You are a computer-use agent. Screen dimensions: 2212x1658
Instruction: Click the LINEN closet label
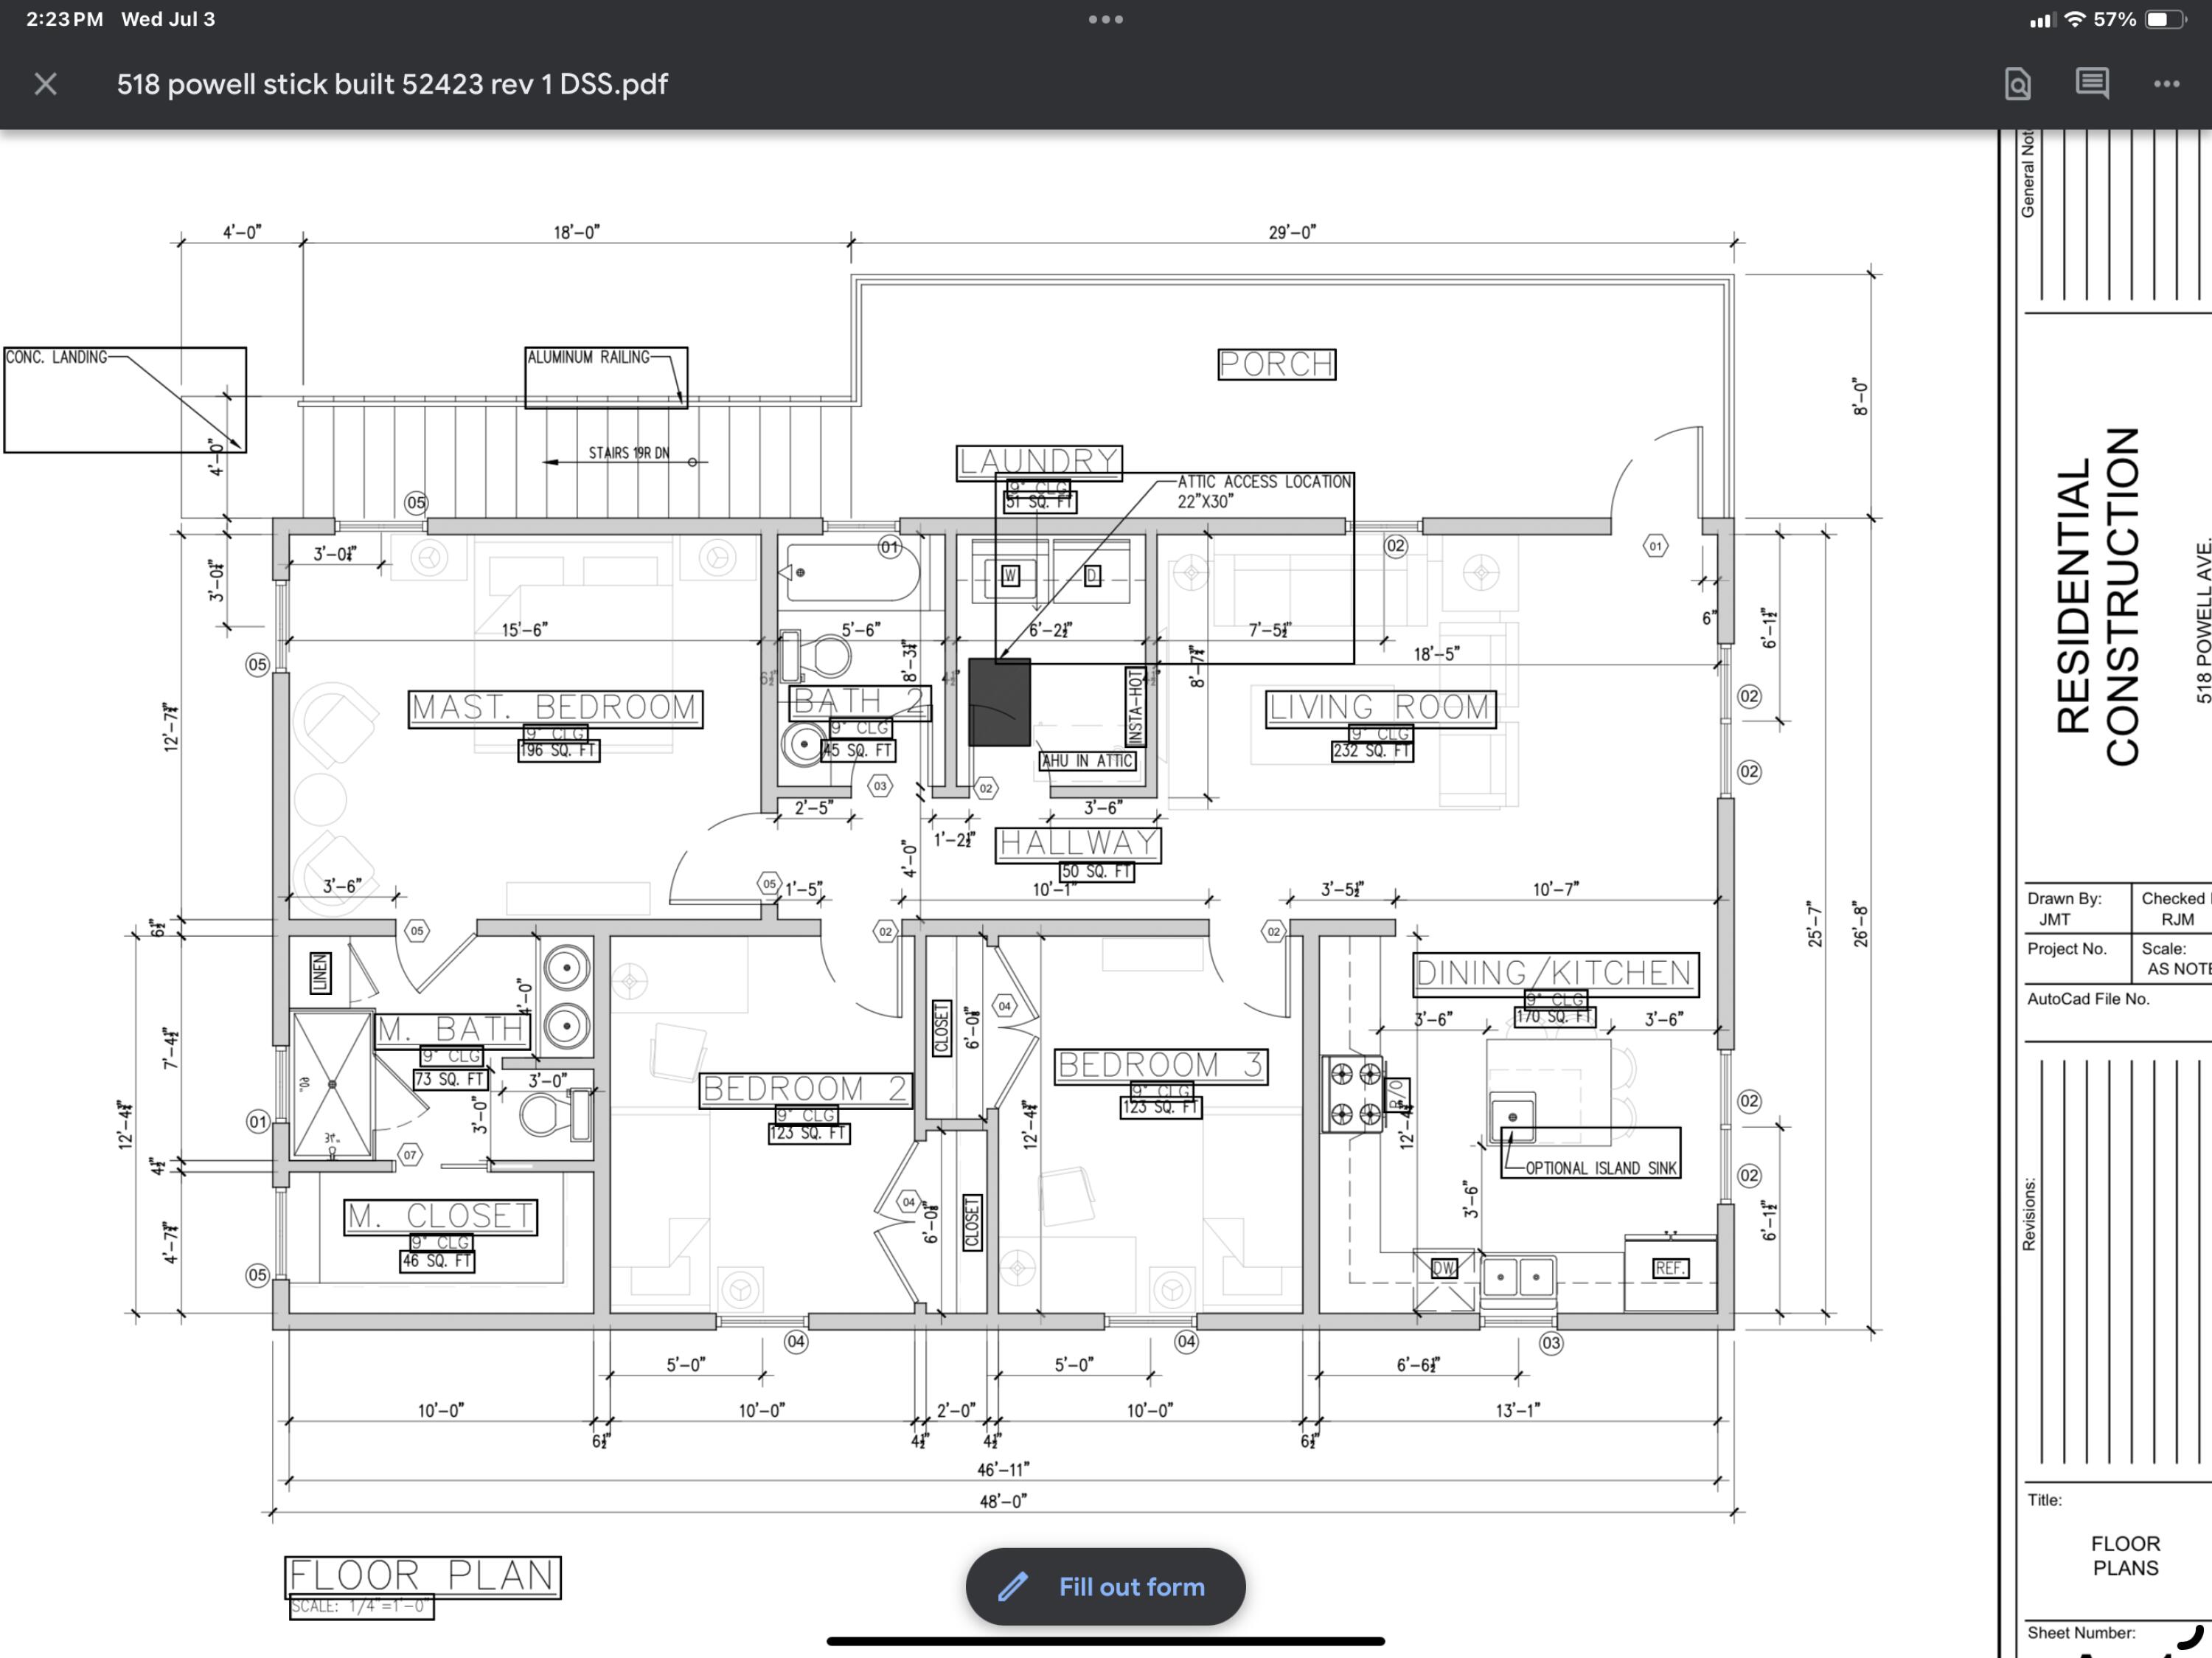(x=320, y=973)
